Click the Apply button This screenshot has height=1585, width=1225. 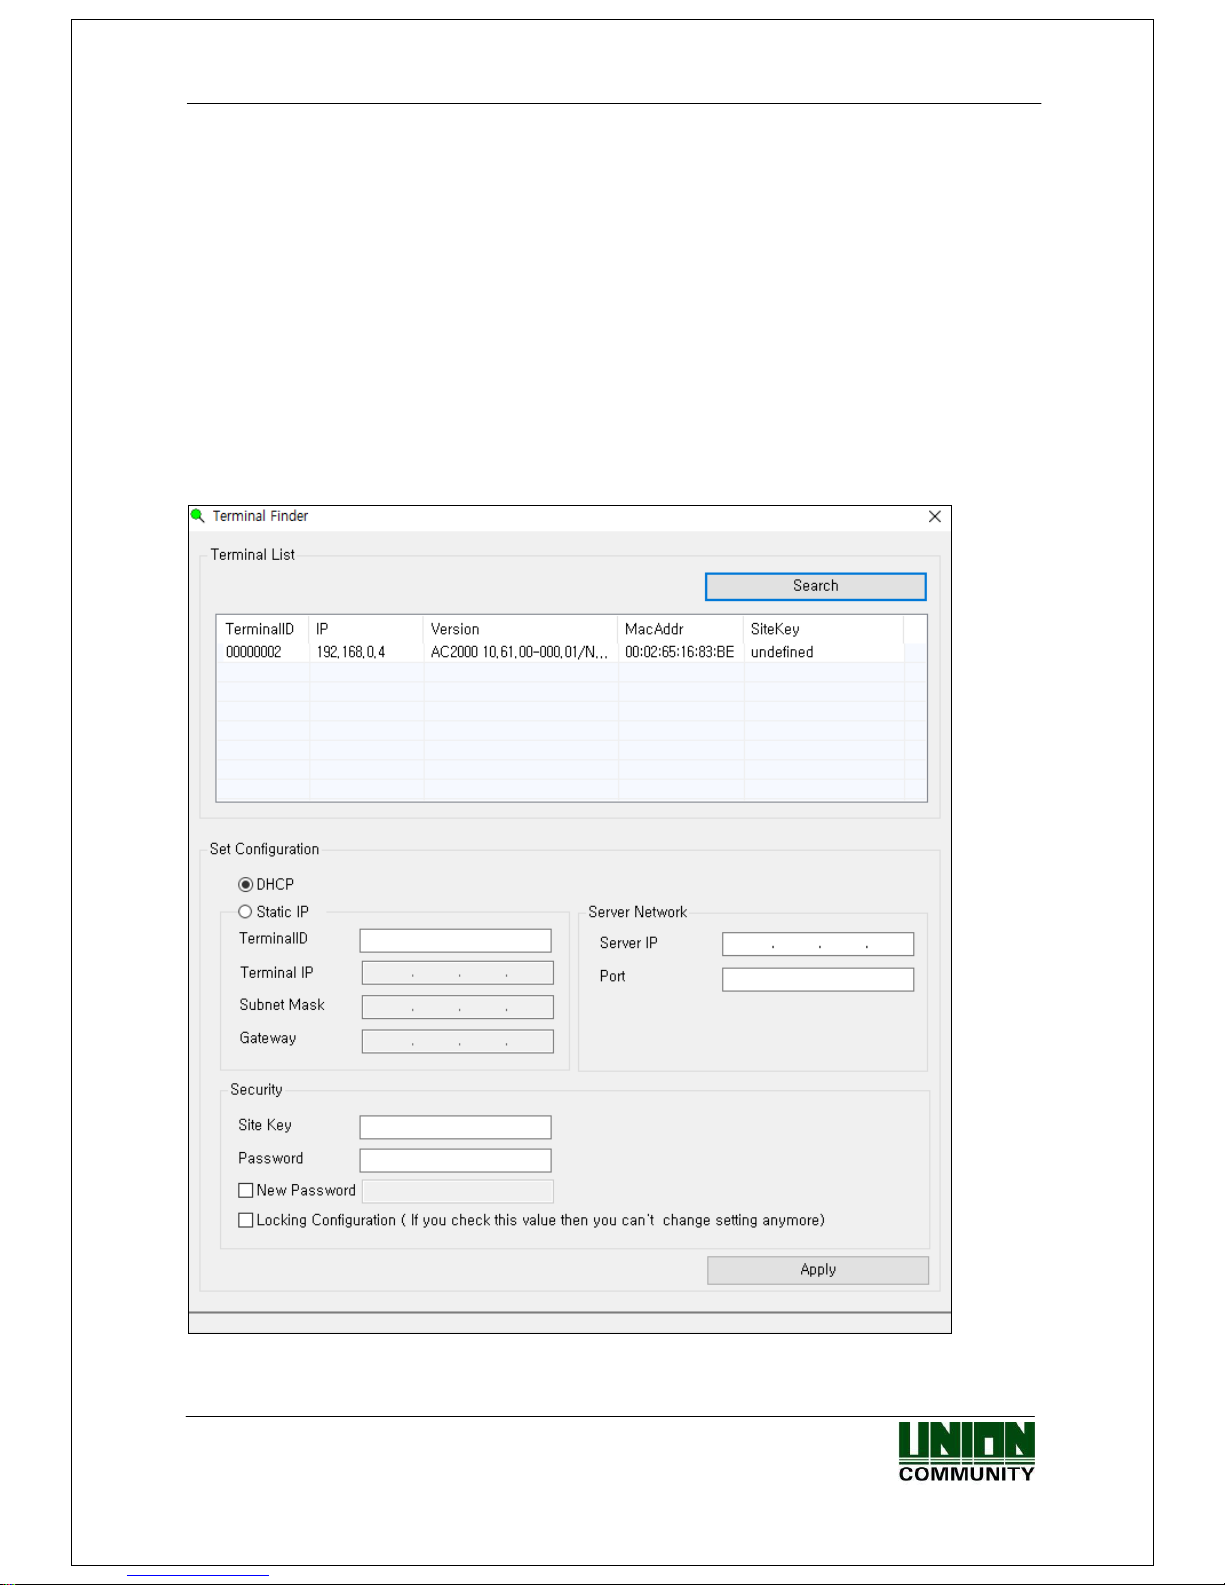click(x=817, y=1270)
